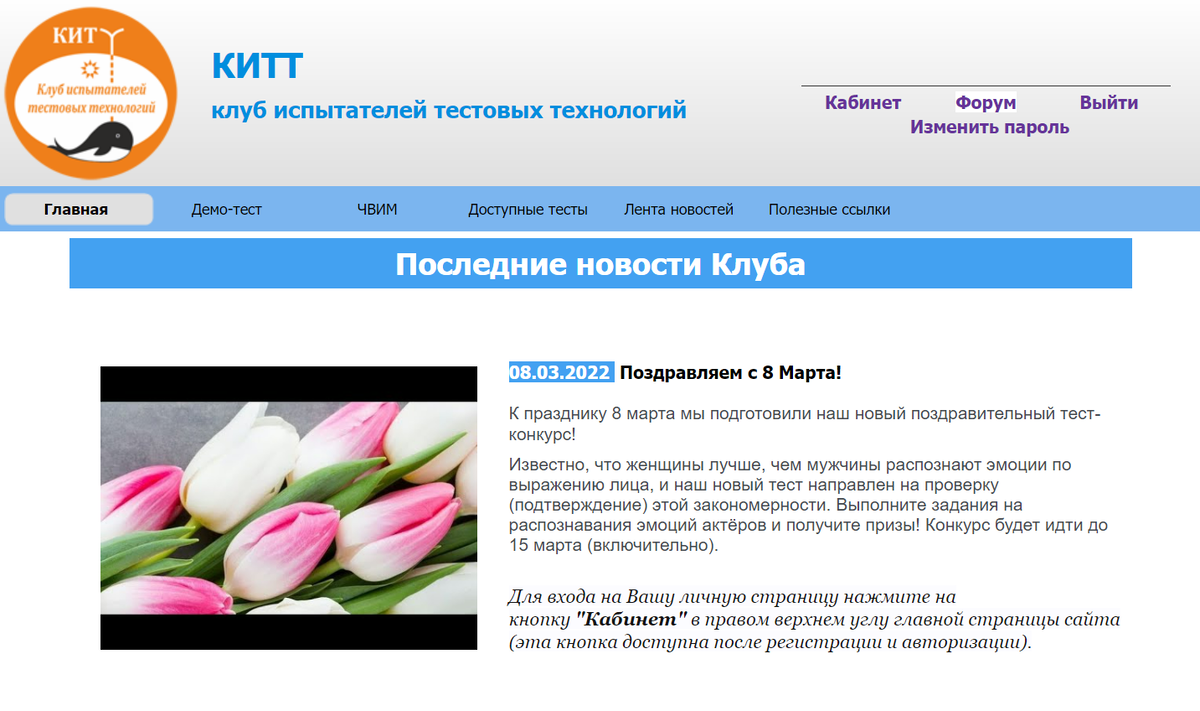Screen dimensions: 1200x711
Task: Click the клуб испытателей тестовых технологий subtitle
Action: tap(449, 109)
